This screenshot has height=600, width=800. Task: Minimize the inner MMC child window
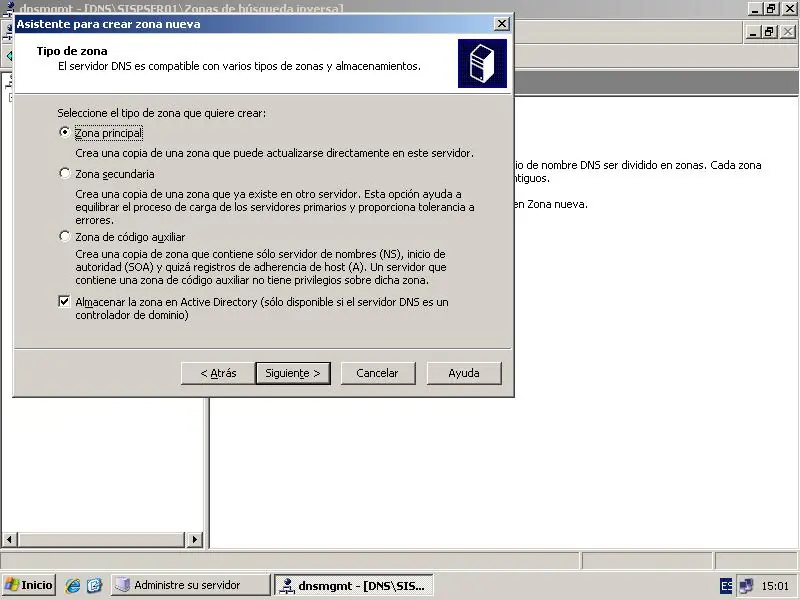click(x=753, y=32)
